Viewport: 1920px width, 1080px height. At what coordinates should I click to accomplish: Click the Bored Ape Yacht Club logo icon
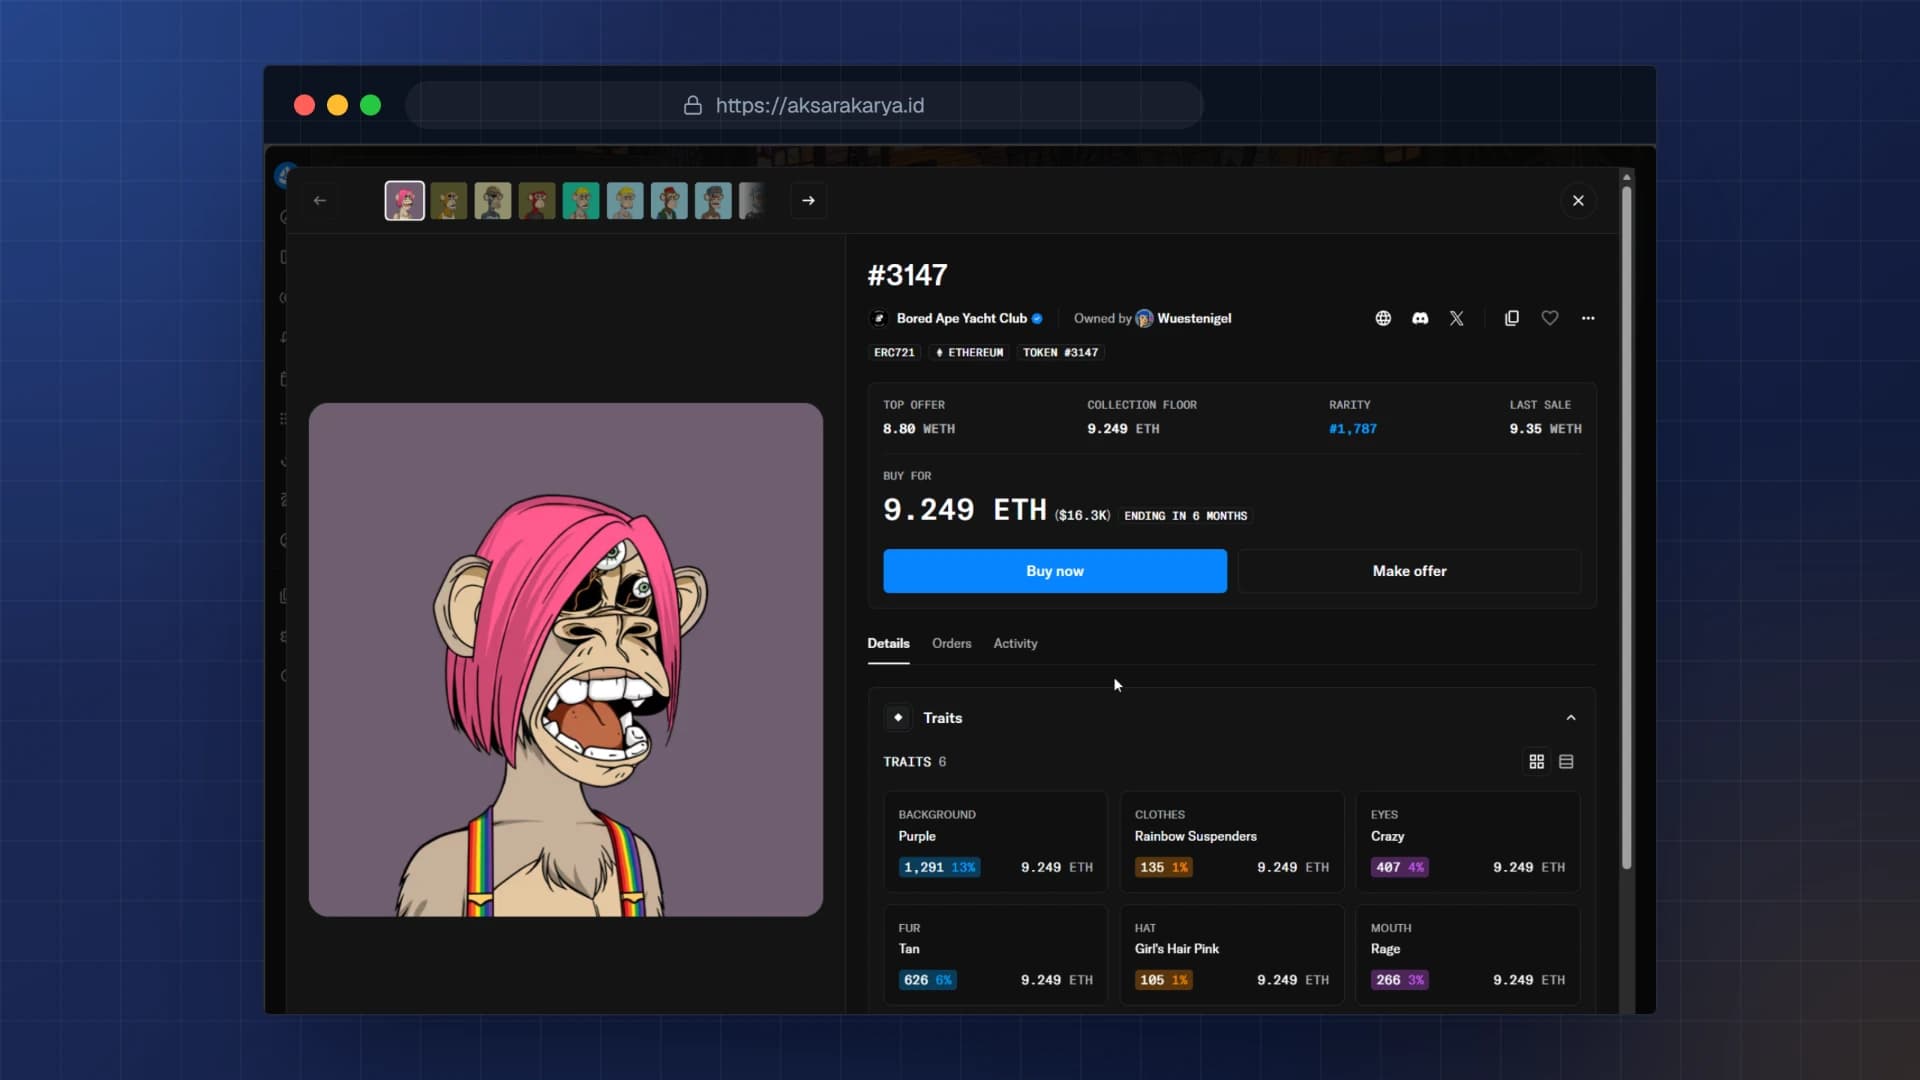coord(879,318)
